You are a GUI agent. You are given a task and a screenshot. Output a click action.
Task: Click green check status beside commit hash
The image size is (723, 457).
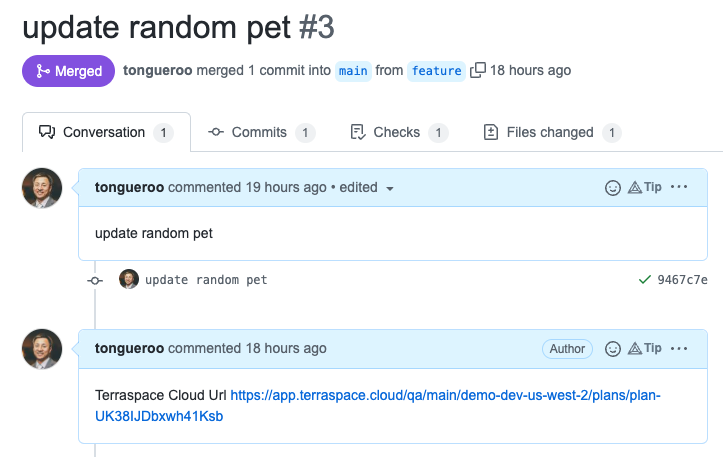(x=645, y=279)
